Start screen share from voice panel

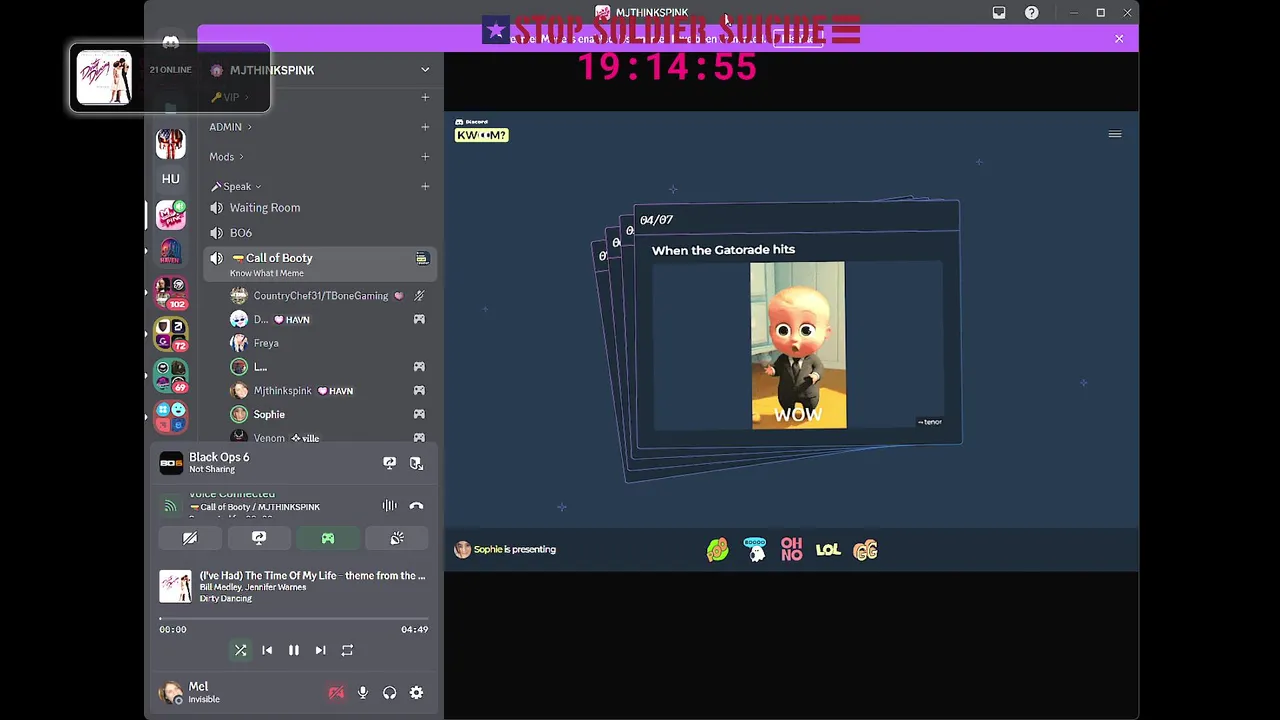tap(259, 538)
